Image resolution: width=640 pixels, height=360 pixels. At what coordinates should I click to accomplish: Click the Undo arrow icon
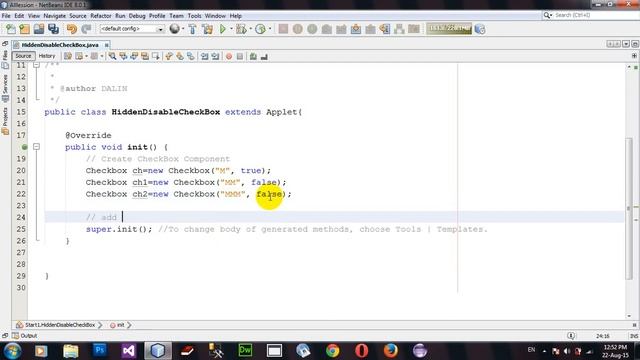point(72,29)
